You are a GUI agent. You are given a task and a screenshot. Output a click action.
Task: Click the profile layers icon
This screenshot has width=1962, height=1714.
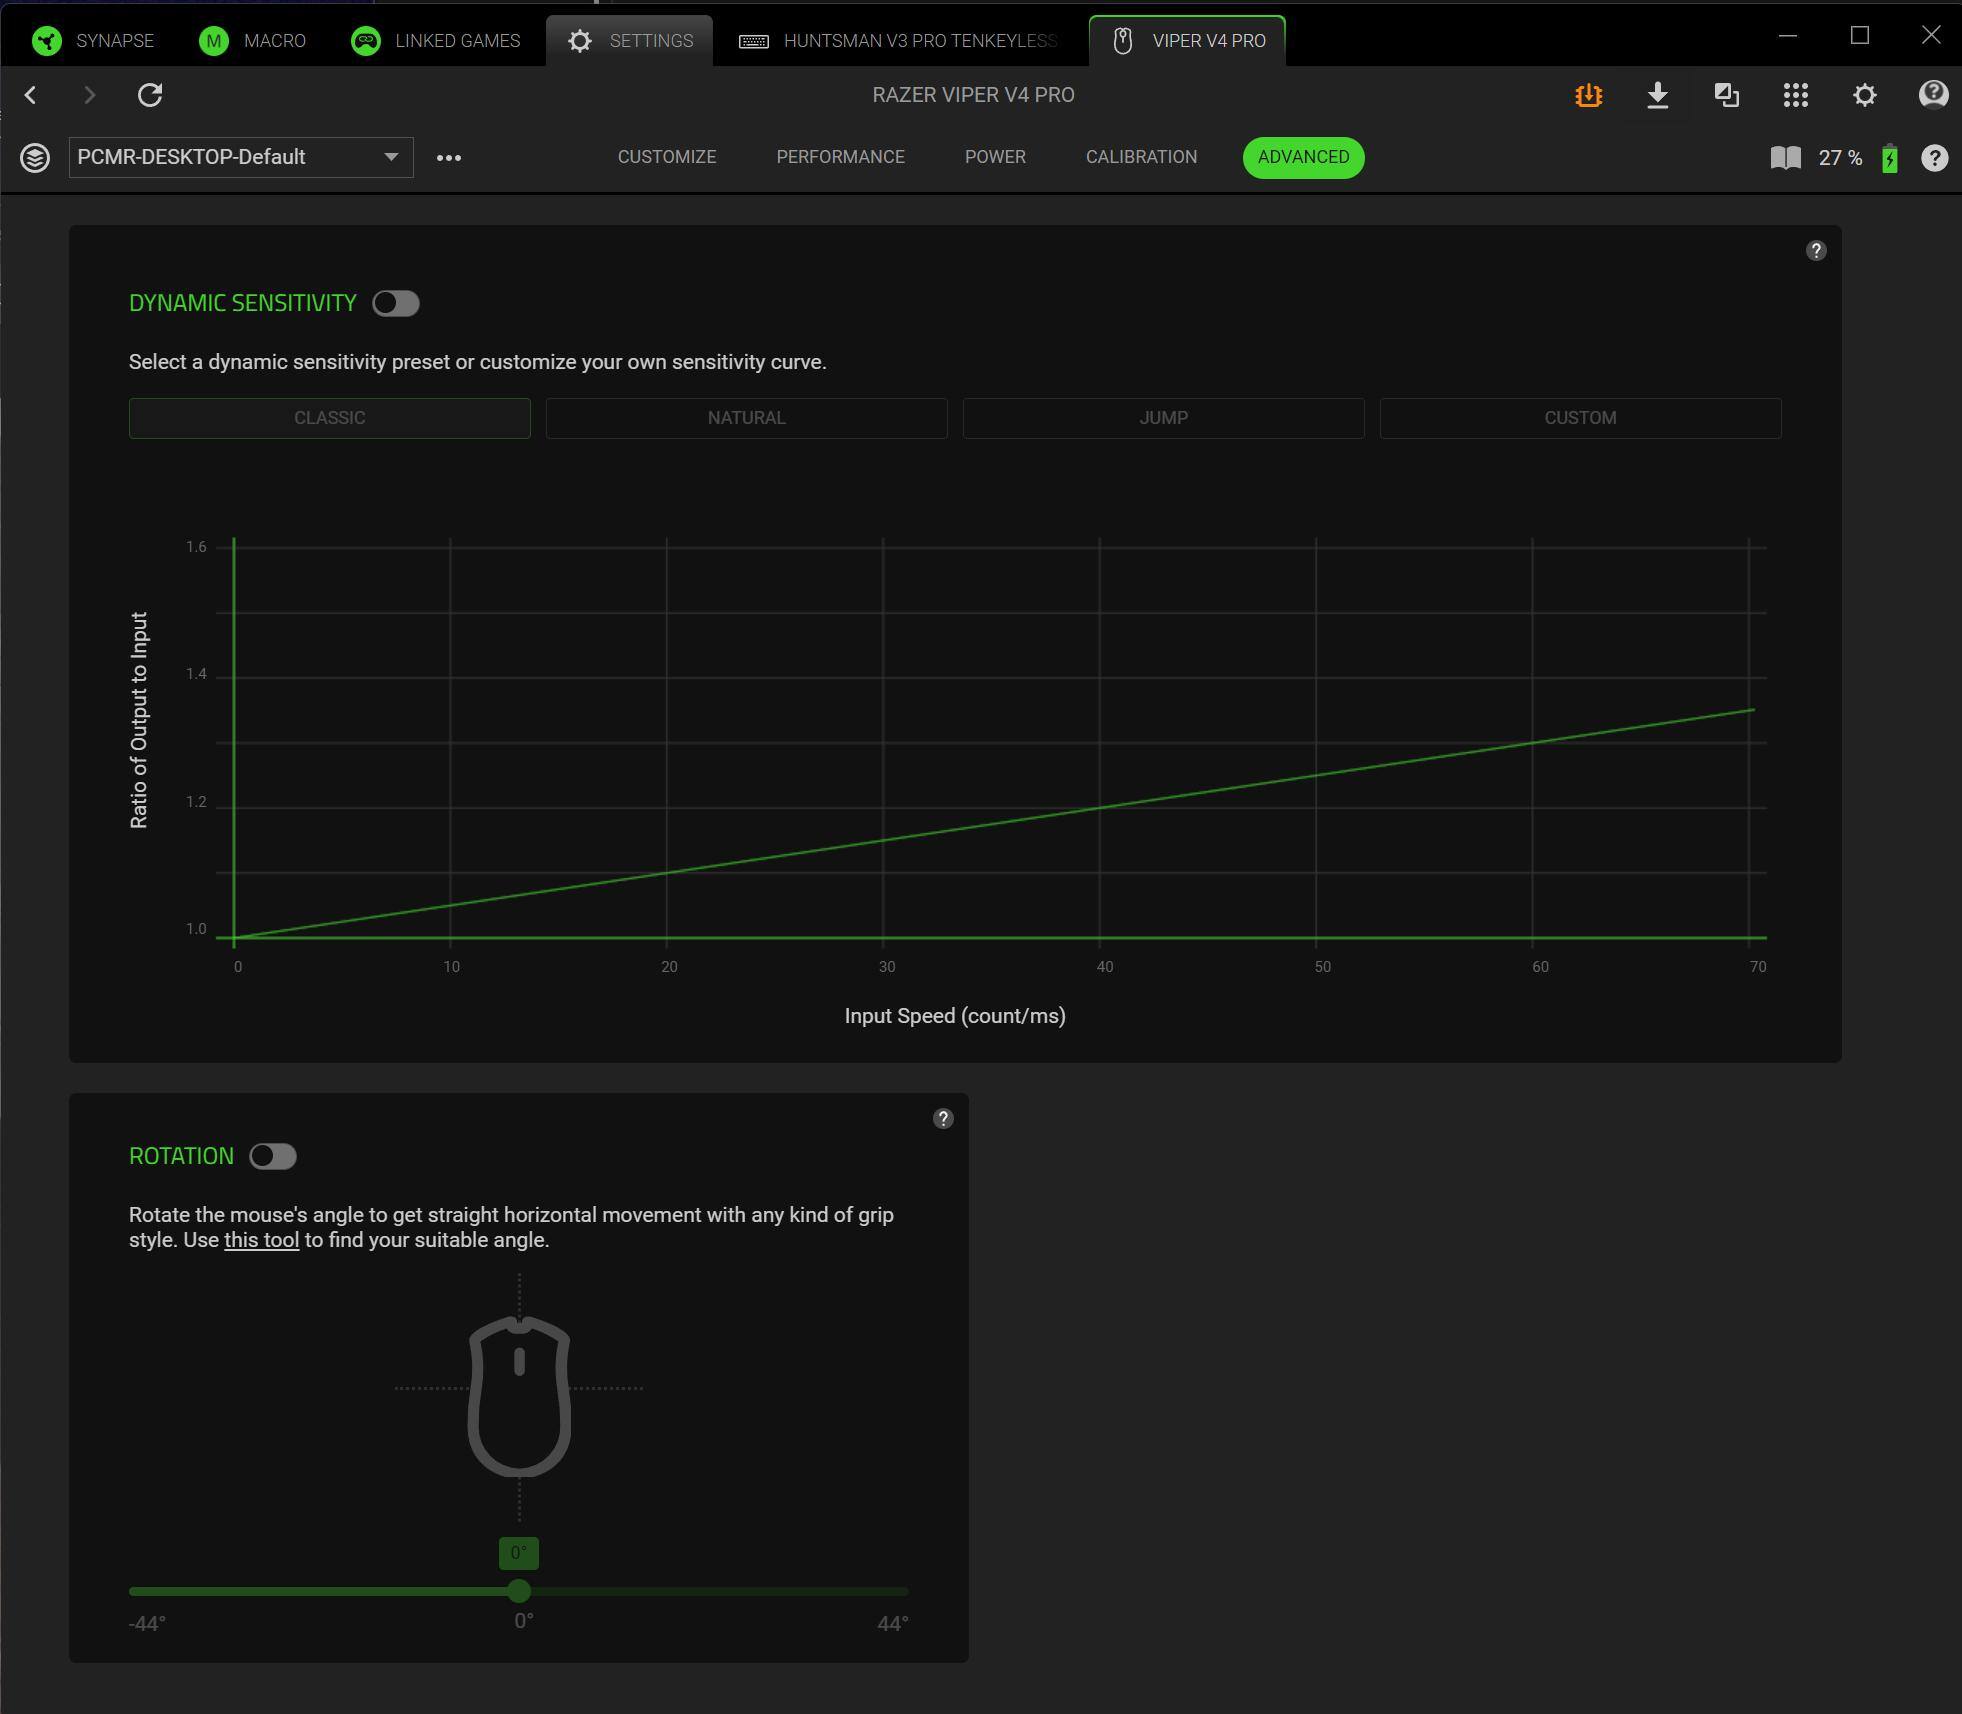(x=35, y=158)
